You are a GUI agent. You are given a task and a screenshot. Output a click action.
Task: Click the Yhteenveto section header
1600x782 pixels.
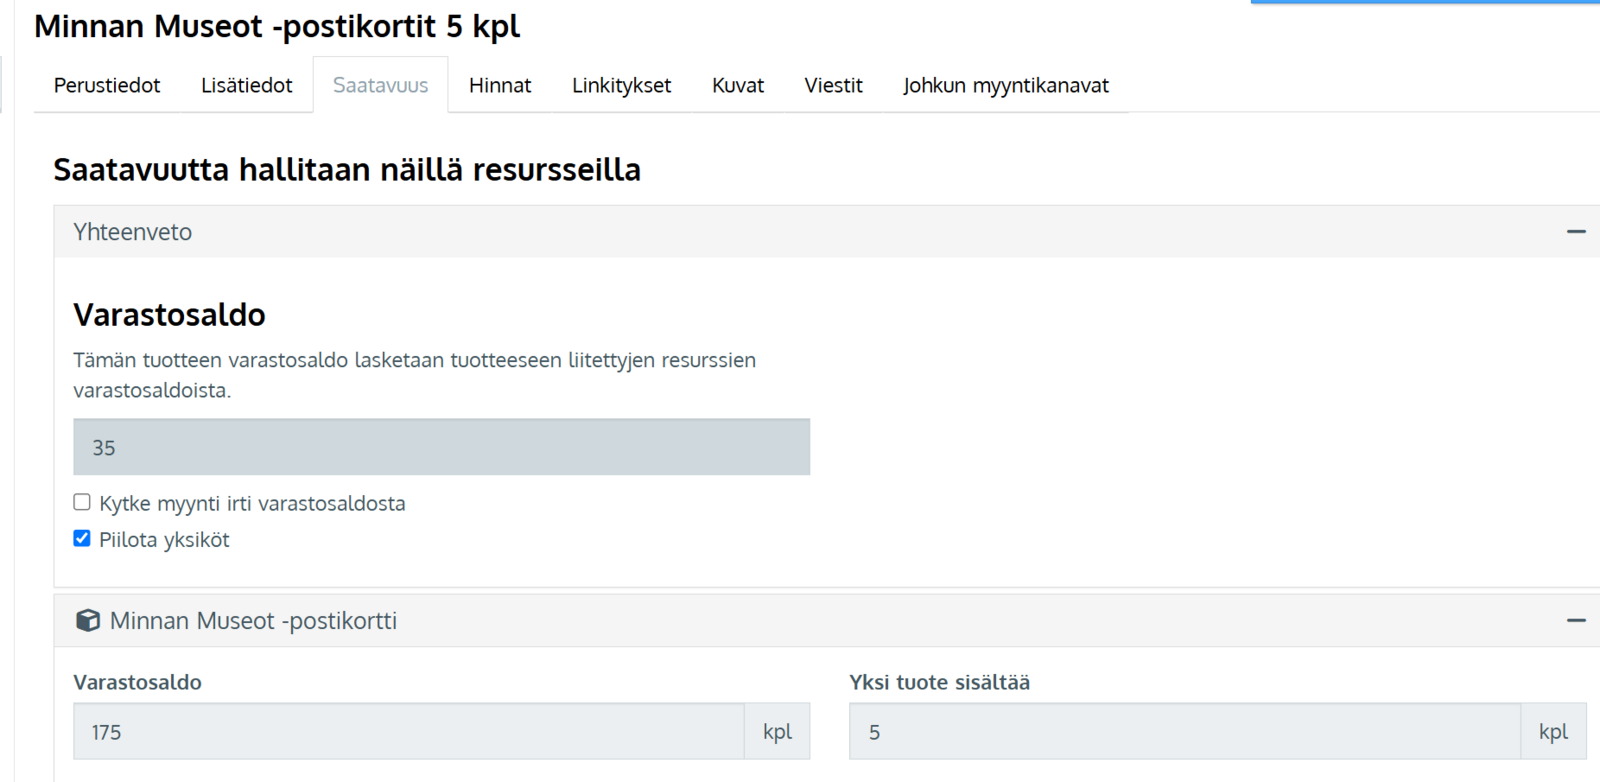coord(133,232)
